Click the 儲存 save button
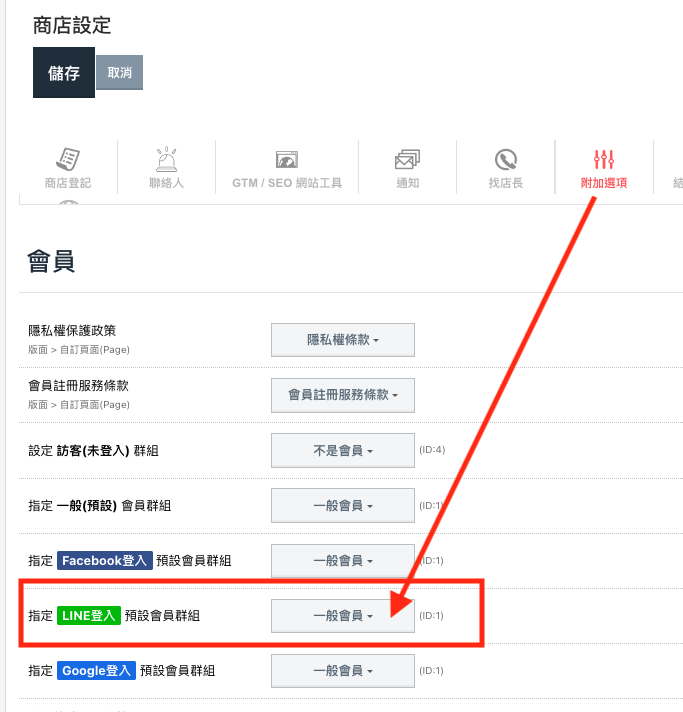This screenshot has height=712, width=683. tap(64, 73)
